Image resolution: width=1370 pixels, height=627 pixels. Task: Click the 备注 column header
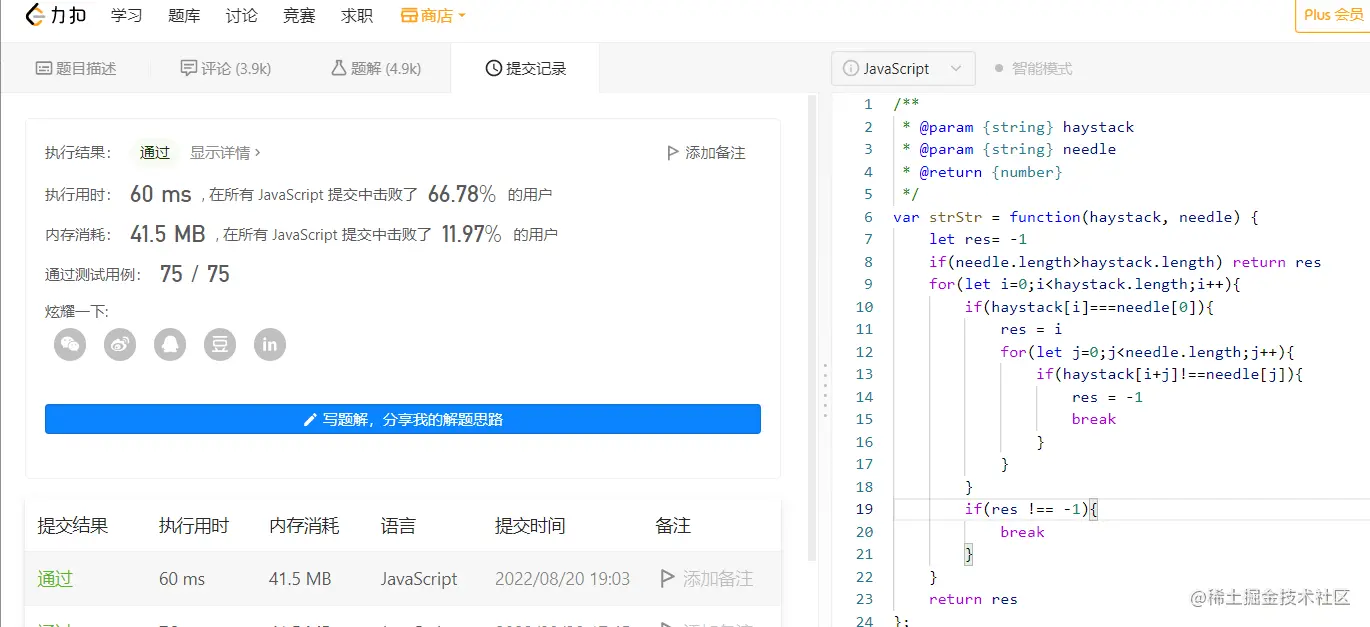coord(673,525)
